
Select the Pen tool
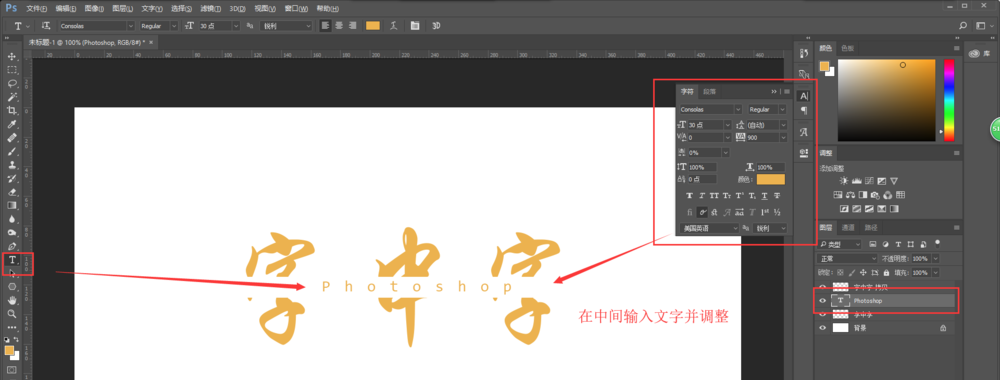pos(11,246)
